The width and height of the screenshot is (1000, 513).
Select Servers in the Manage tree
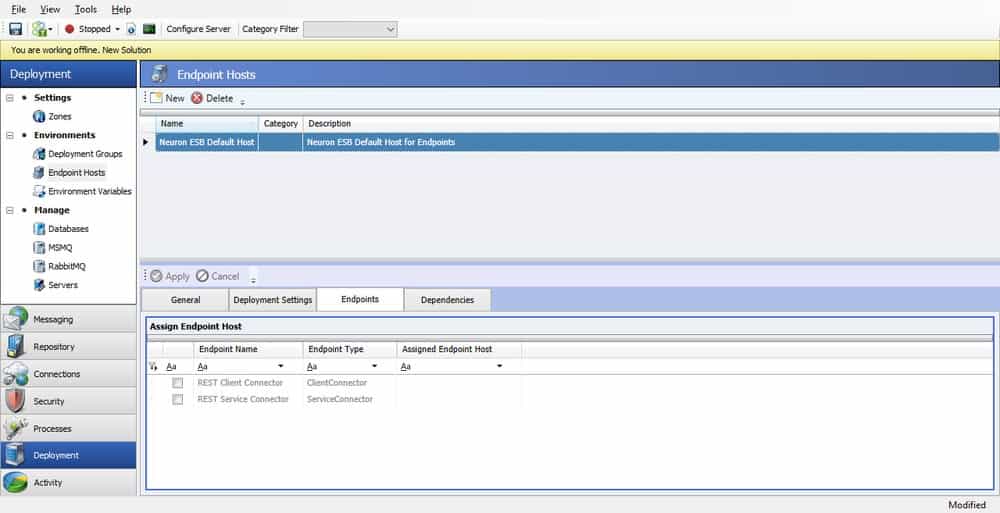coord(62,285)
